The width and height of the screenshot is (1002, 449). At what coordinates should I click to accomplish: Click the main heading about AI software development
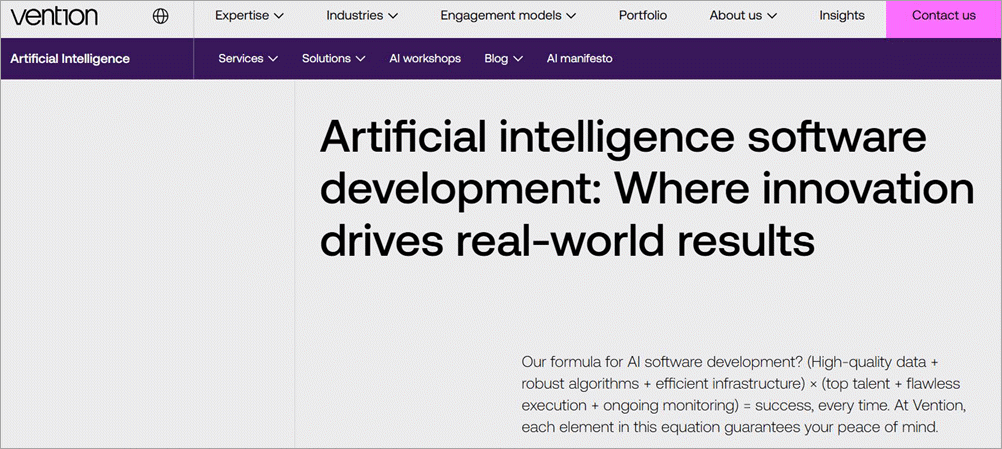pos(646,188)
